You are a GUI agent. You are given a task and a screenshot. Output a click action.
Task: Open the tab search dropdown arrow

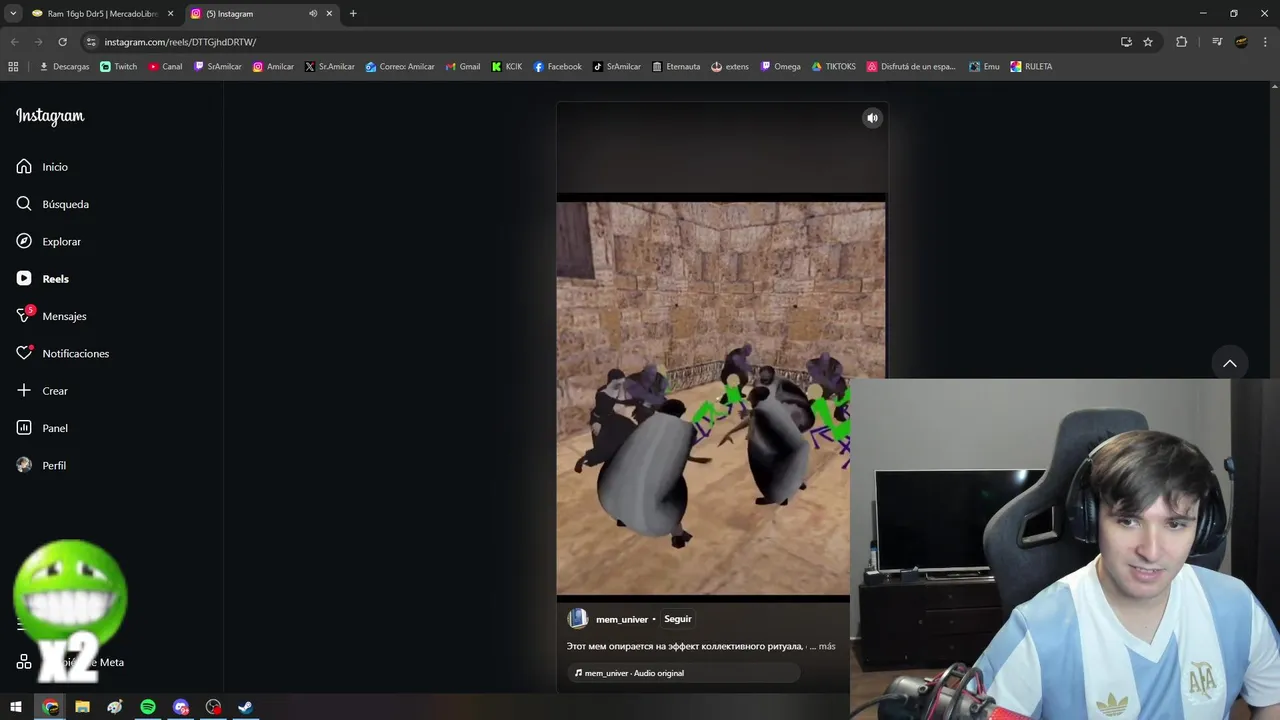click(13, 14)
